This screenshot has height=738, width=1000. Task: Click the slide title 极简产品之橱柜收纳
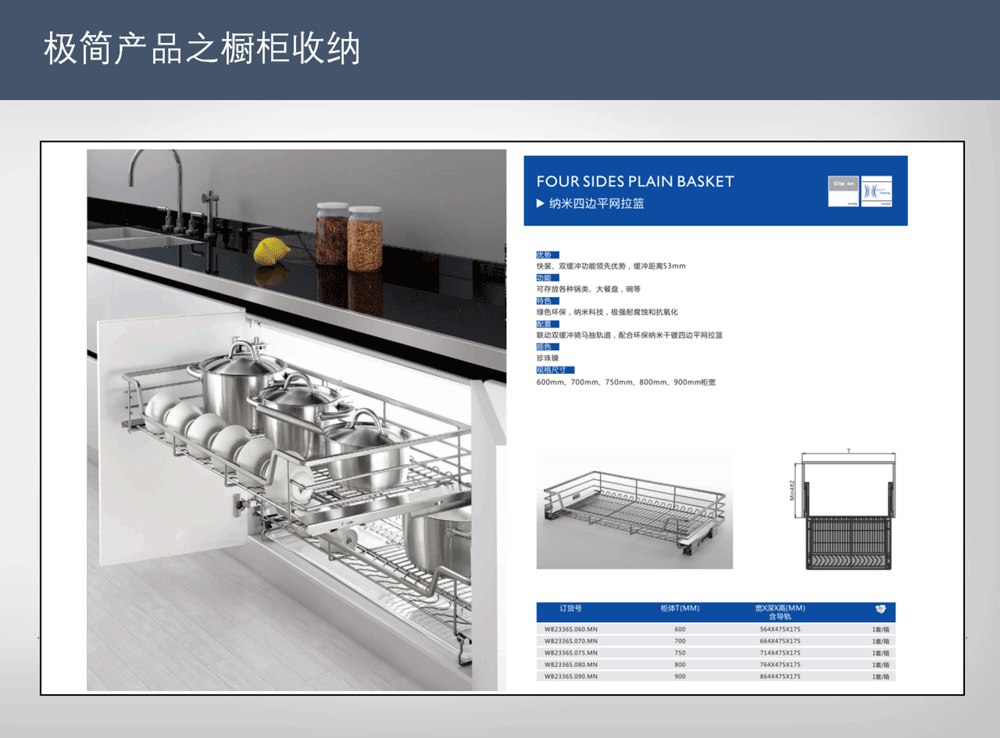click(202, 48)
